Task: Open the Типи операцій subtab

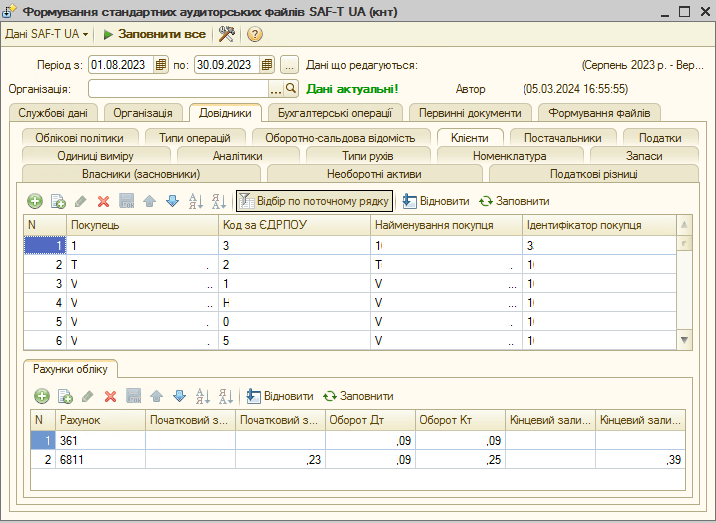Action: tap(195, 138)
